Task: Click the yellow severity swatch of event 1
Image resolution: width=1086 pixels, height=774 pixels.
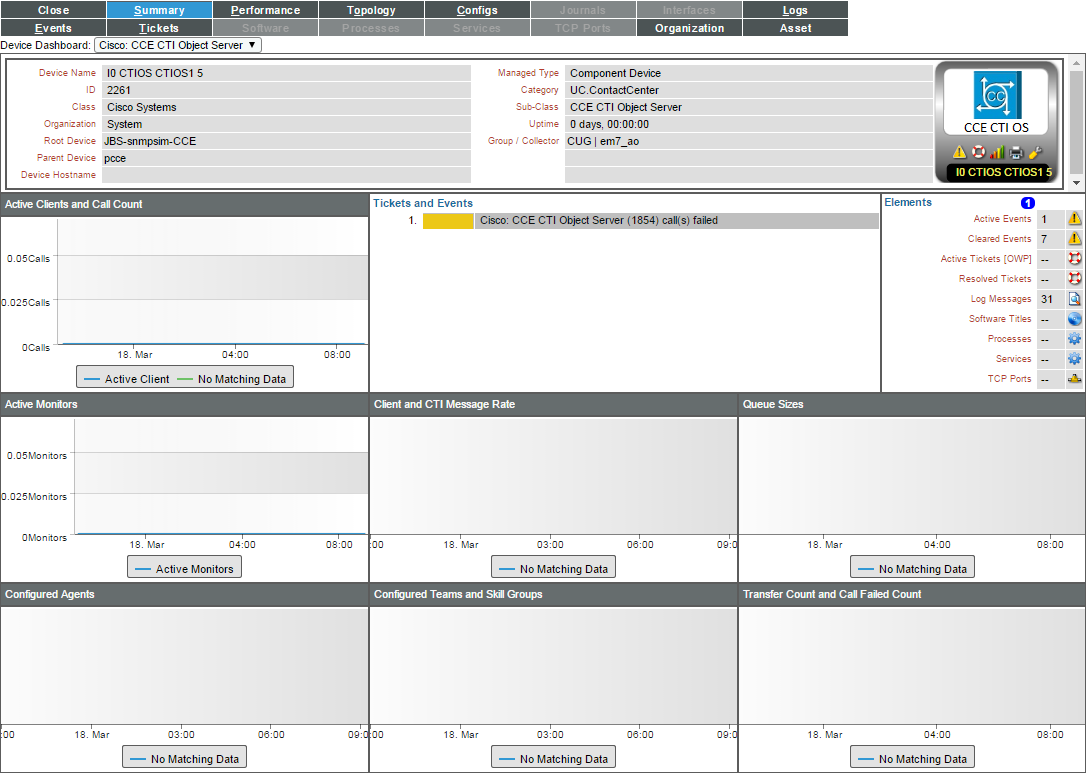Action: 448,221
